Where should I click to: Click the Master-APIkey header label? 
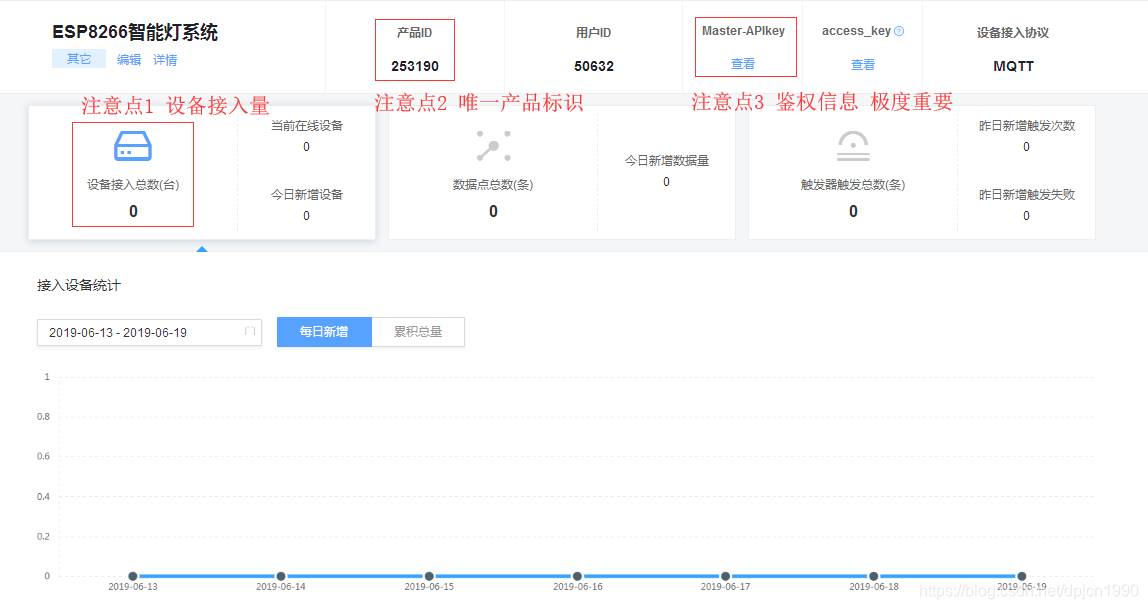[x=743, y=31]
